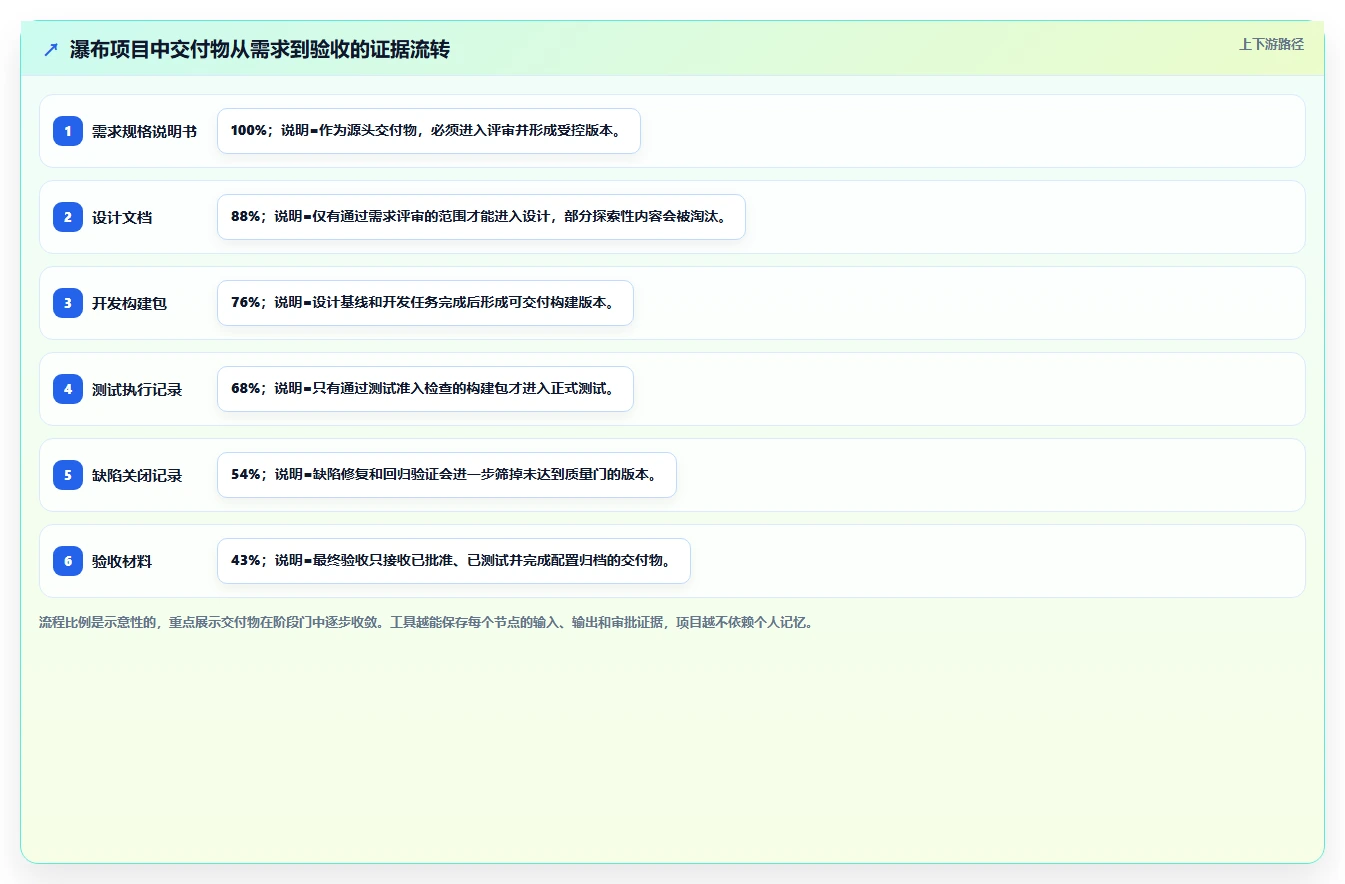Click the 43% description box
1345x884 pixels.
click(x=454, y=561)
